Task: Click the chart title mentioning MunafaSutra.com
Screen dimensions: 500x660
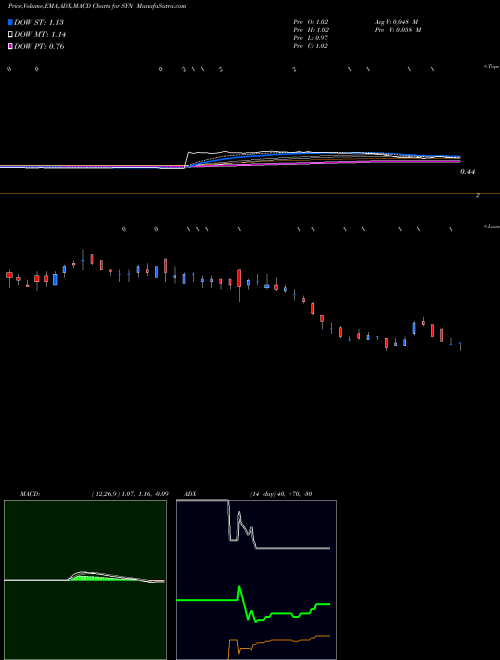Action: coord(97,6)
